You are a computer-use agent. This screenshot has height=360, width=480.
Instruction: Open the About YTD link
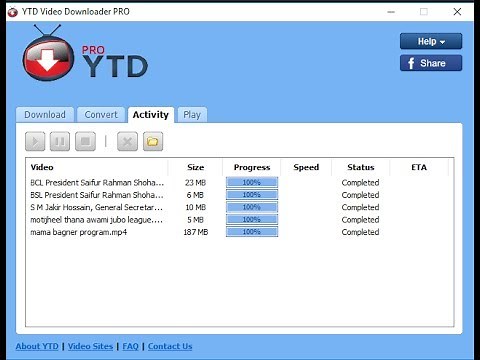(37, 346)
